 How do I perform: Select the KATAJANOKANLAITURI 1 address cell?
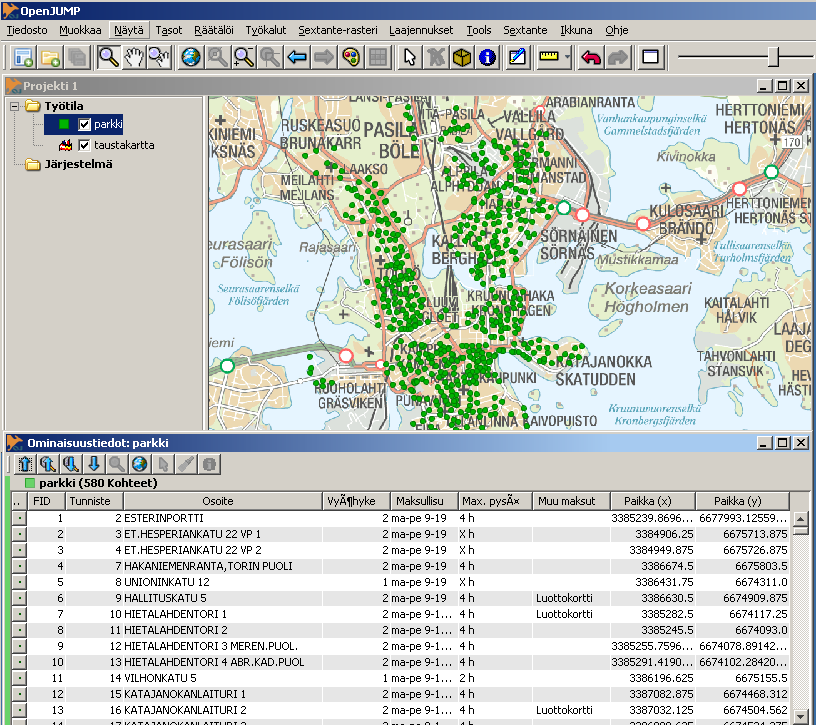pos(223,694)
